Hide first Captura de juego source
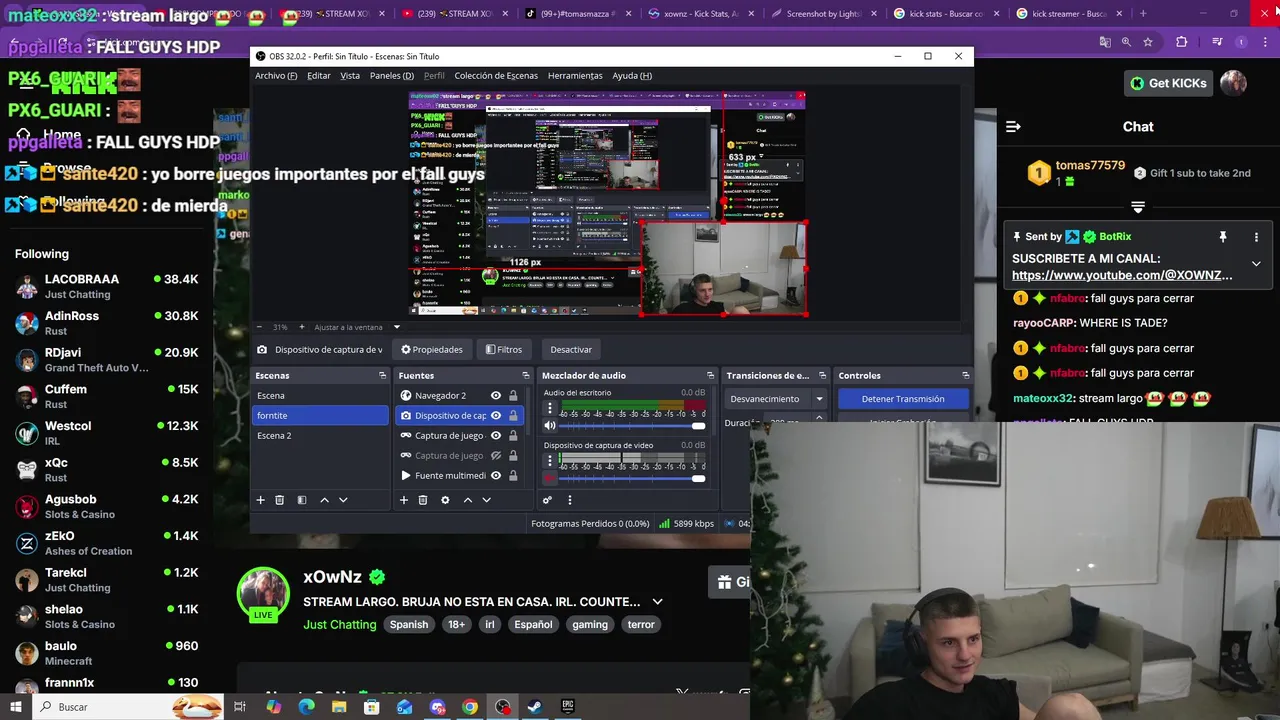This screenshot has height=720, width=1280. 495,435
